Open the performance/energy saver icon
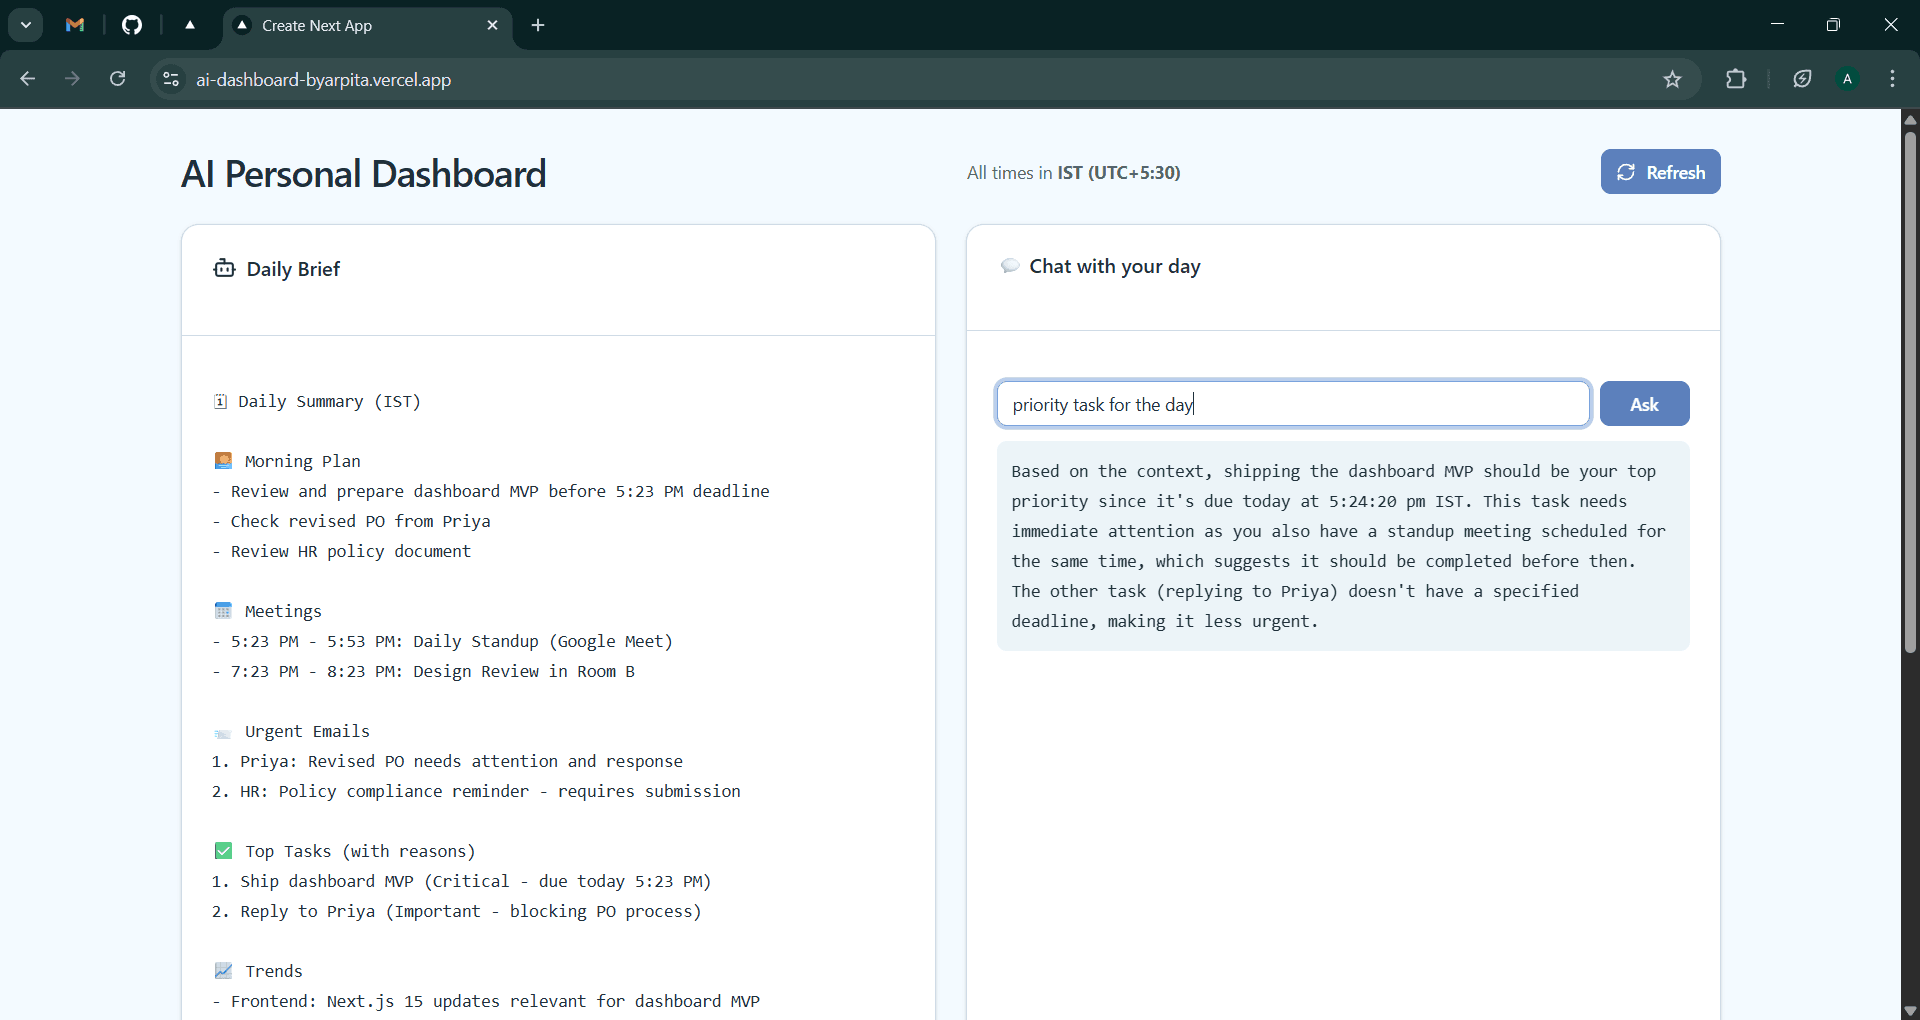This screenshot has height=1020, width=1920. pos(1802,79)
